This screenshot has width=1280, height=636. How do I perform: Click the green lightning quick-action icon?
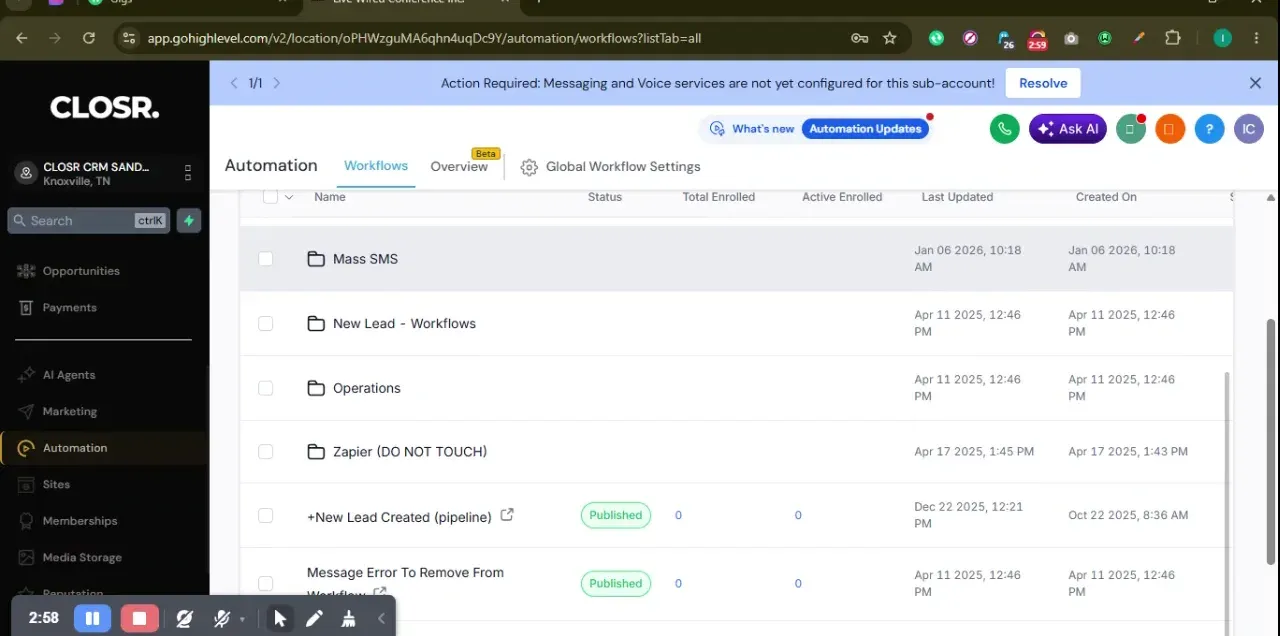[x=189, y=220]
